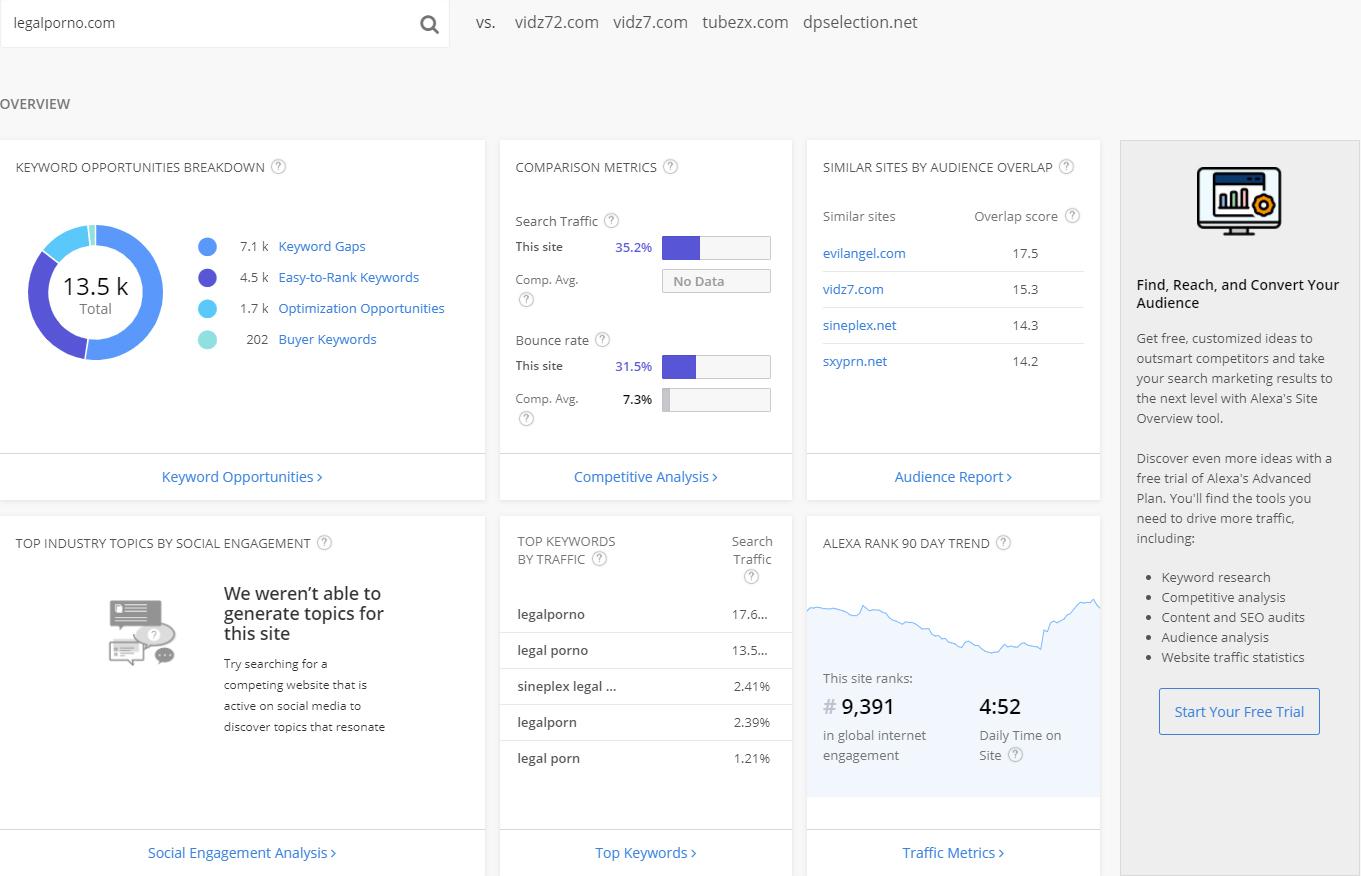Click help icon beside Top Industry Topics heading
The height and width of the screenshot is (876, 1361).
(324, 543)
